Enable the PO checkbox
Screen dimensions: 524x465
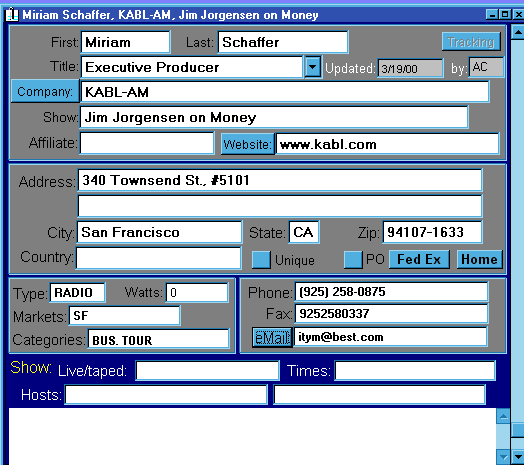click(x=353, y=260)
